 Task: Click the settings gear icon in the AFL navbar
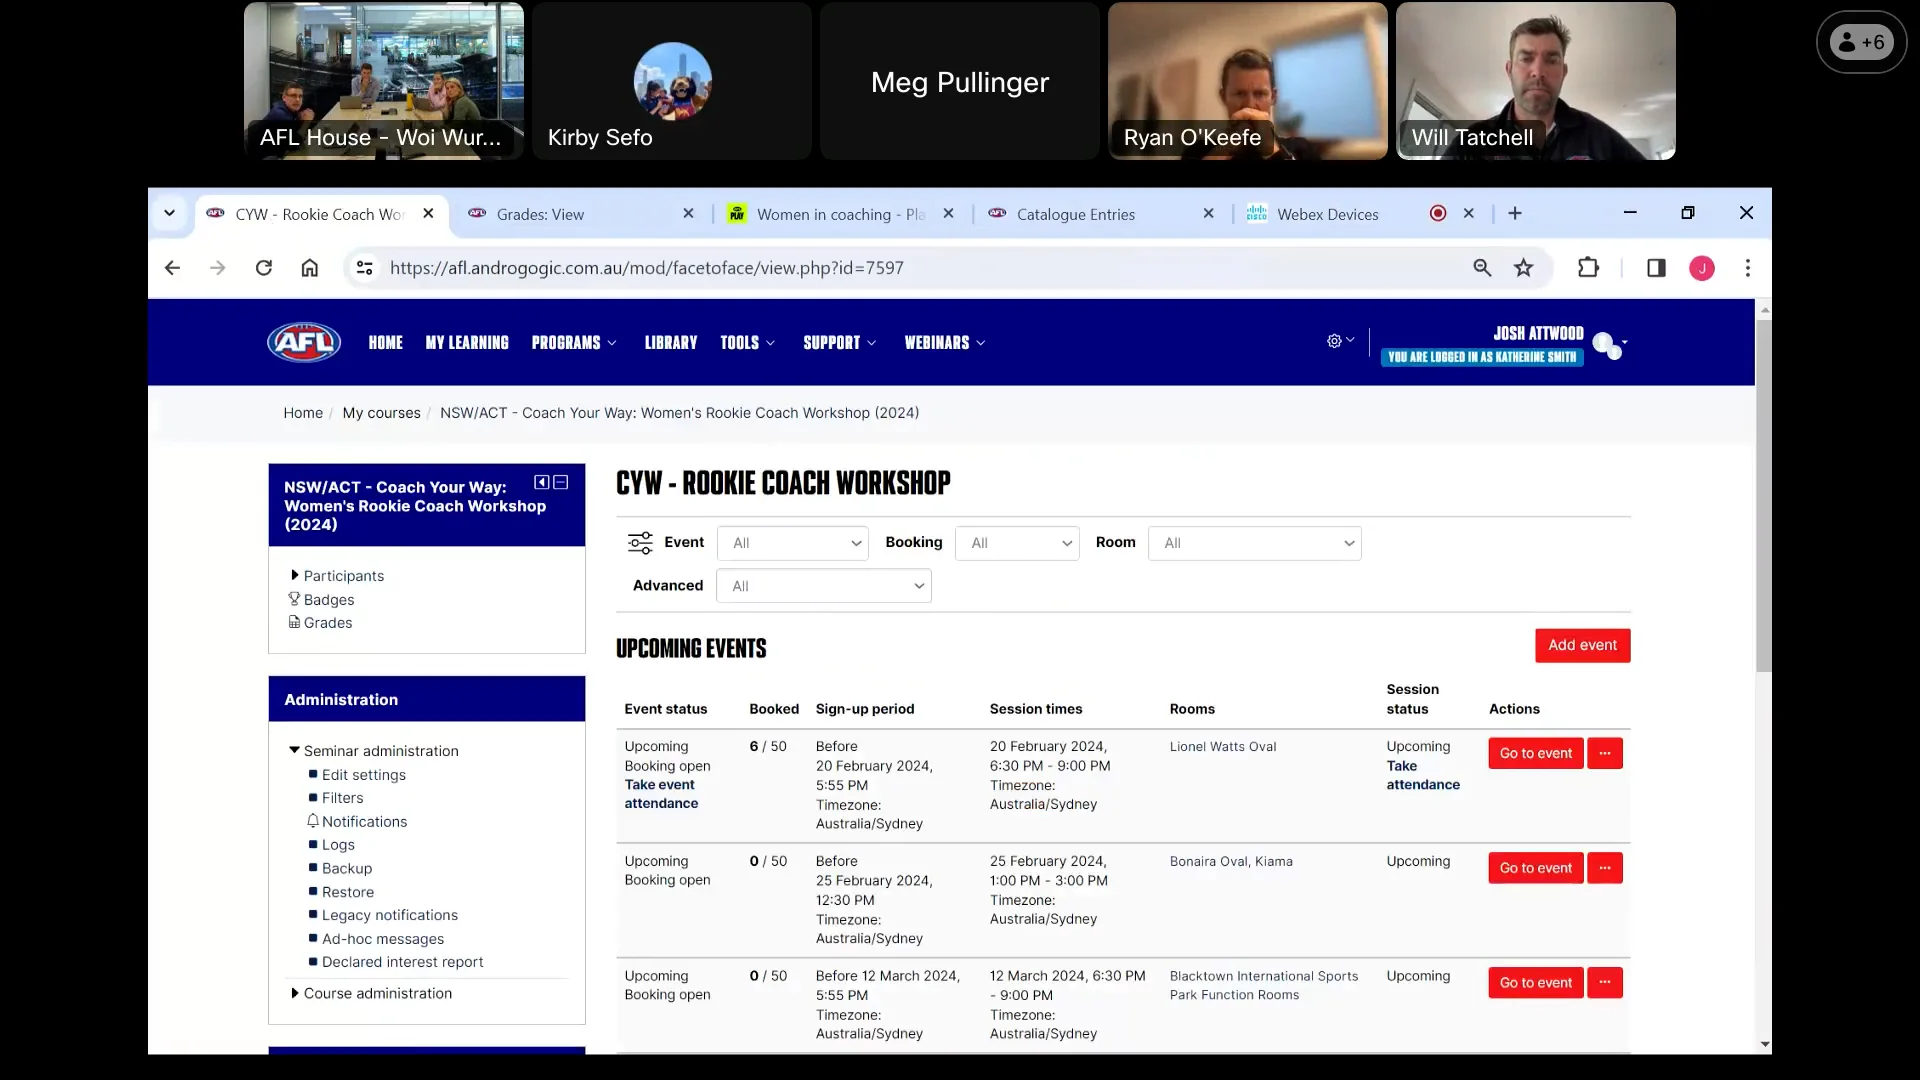click(x=1334, y=341)
